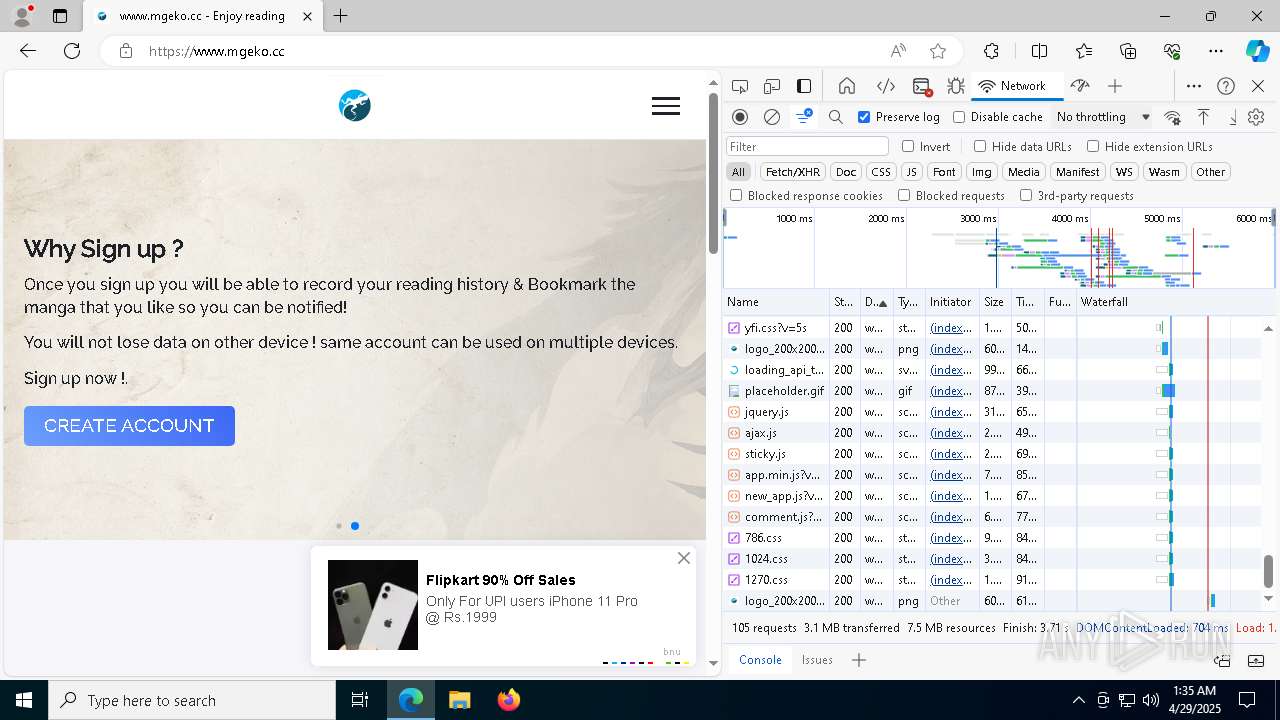The width and height of the screenshot is (1280, 720).
Task: Switch to Issues drawer tab
Action: [817, 660]
